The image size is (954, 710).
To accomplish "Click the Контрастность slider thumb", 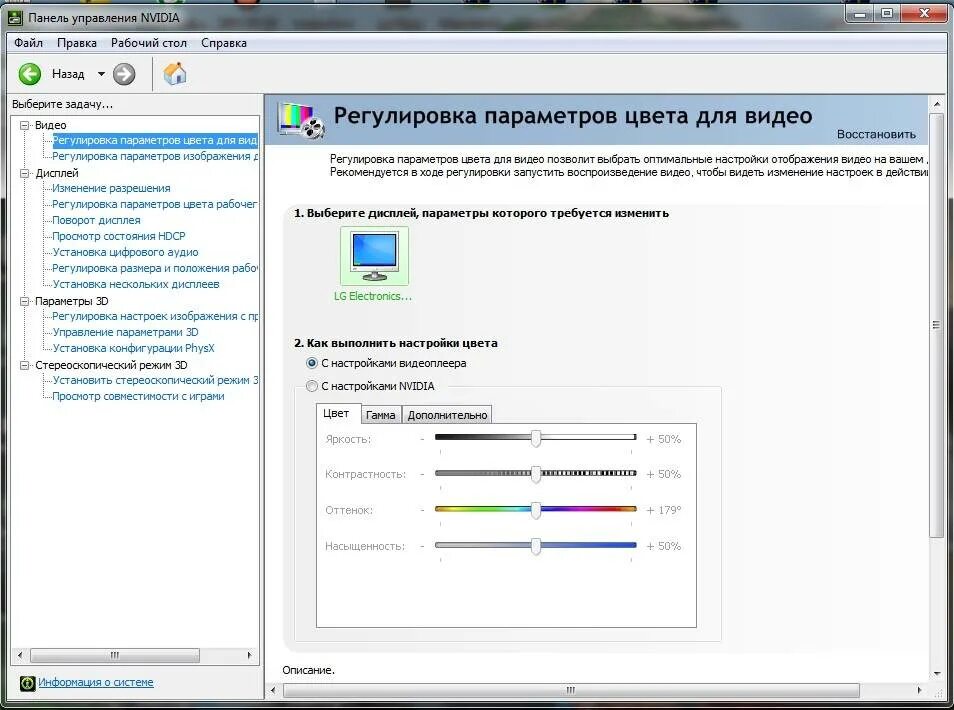I will tap(535, 474).
